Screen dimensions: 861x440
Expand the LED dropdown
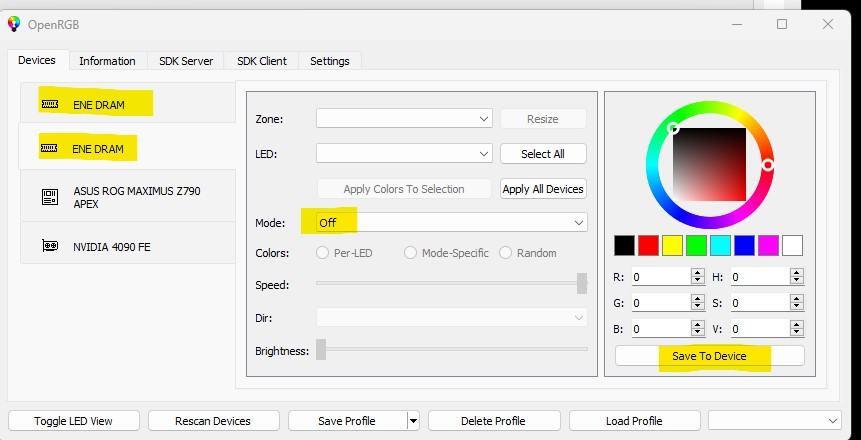click(404, 154)
